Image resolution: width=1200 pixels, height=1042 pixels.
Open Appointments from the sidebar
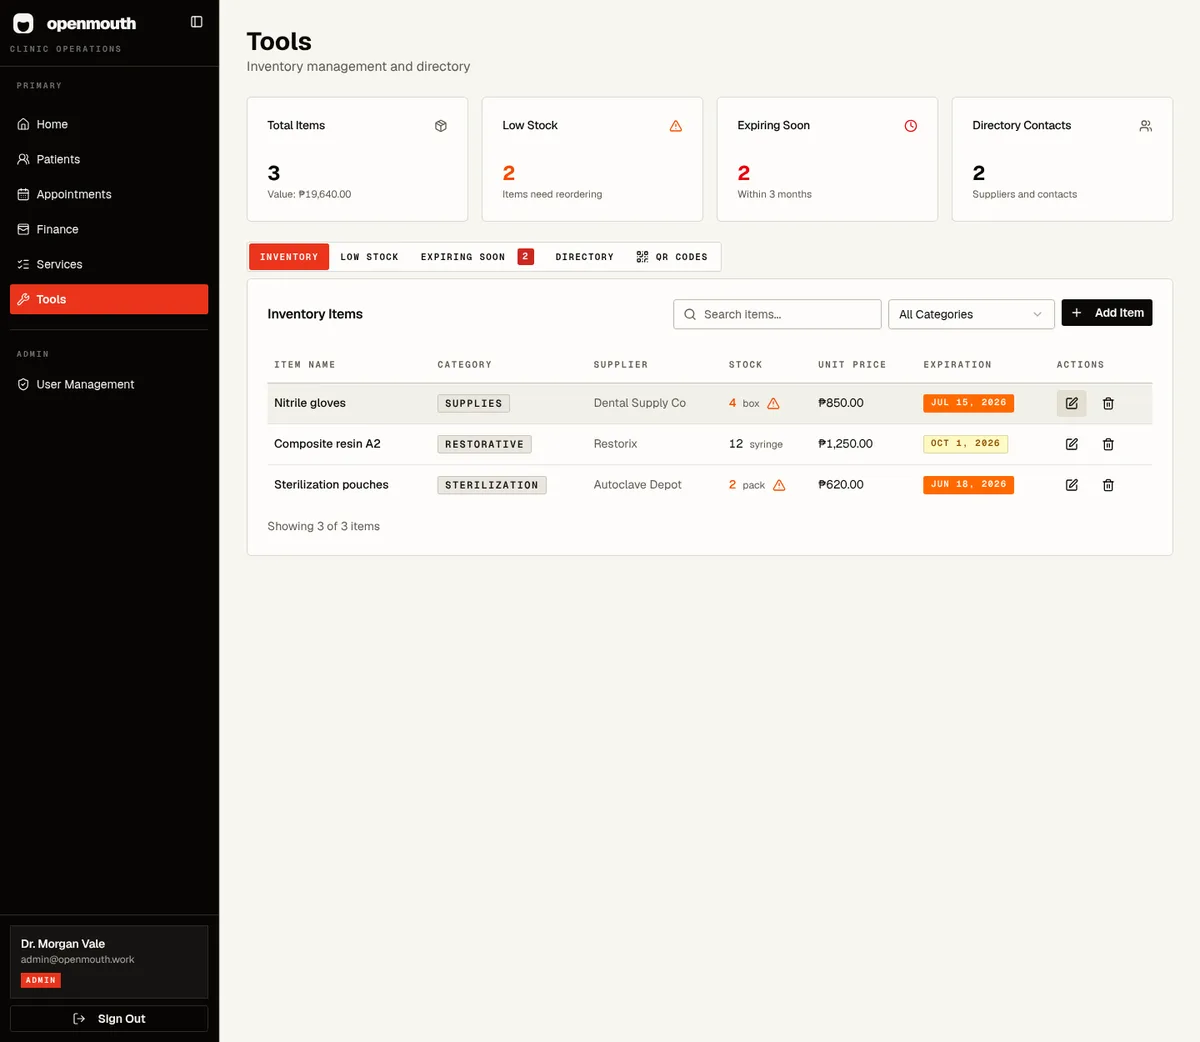coord(109,194)
